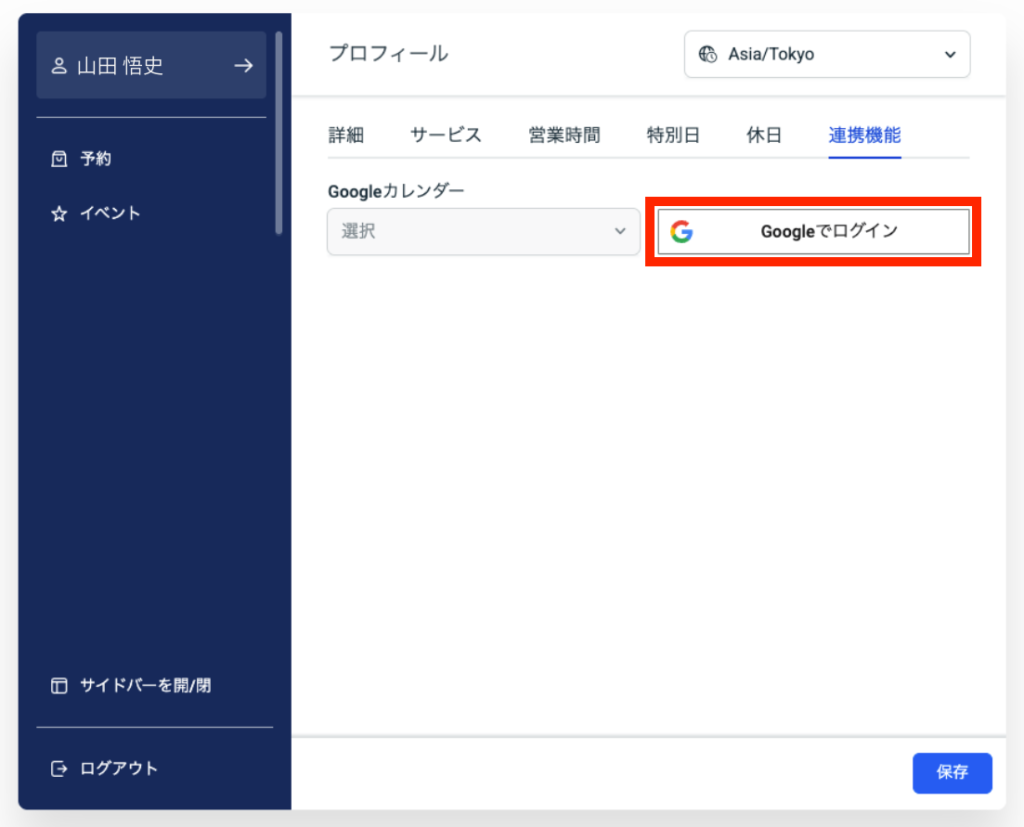
Task: Open the 休日 tab
Action: pyautogui.click(x=764, y=136)
